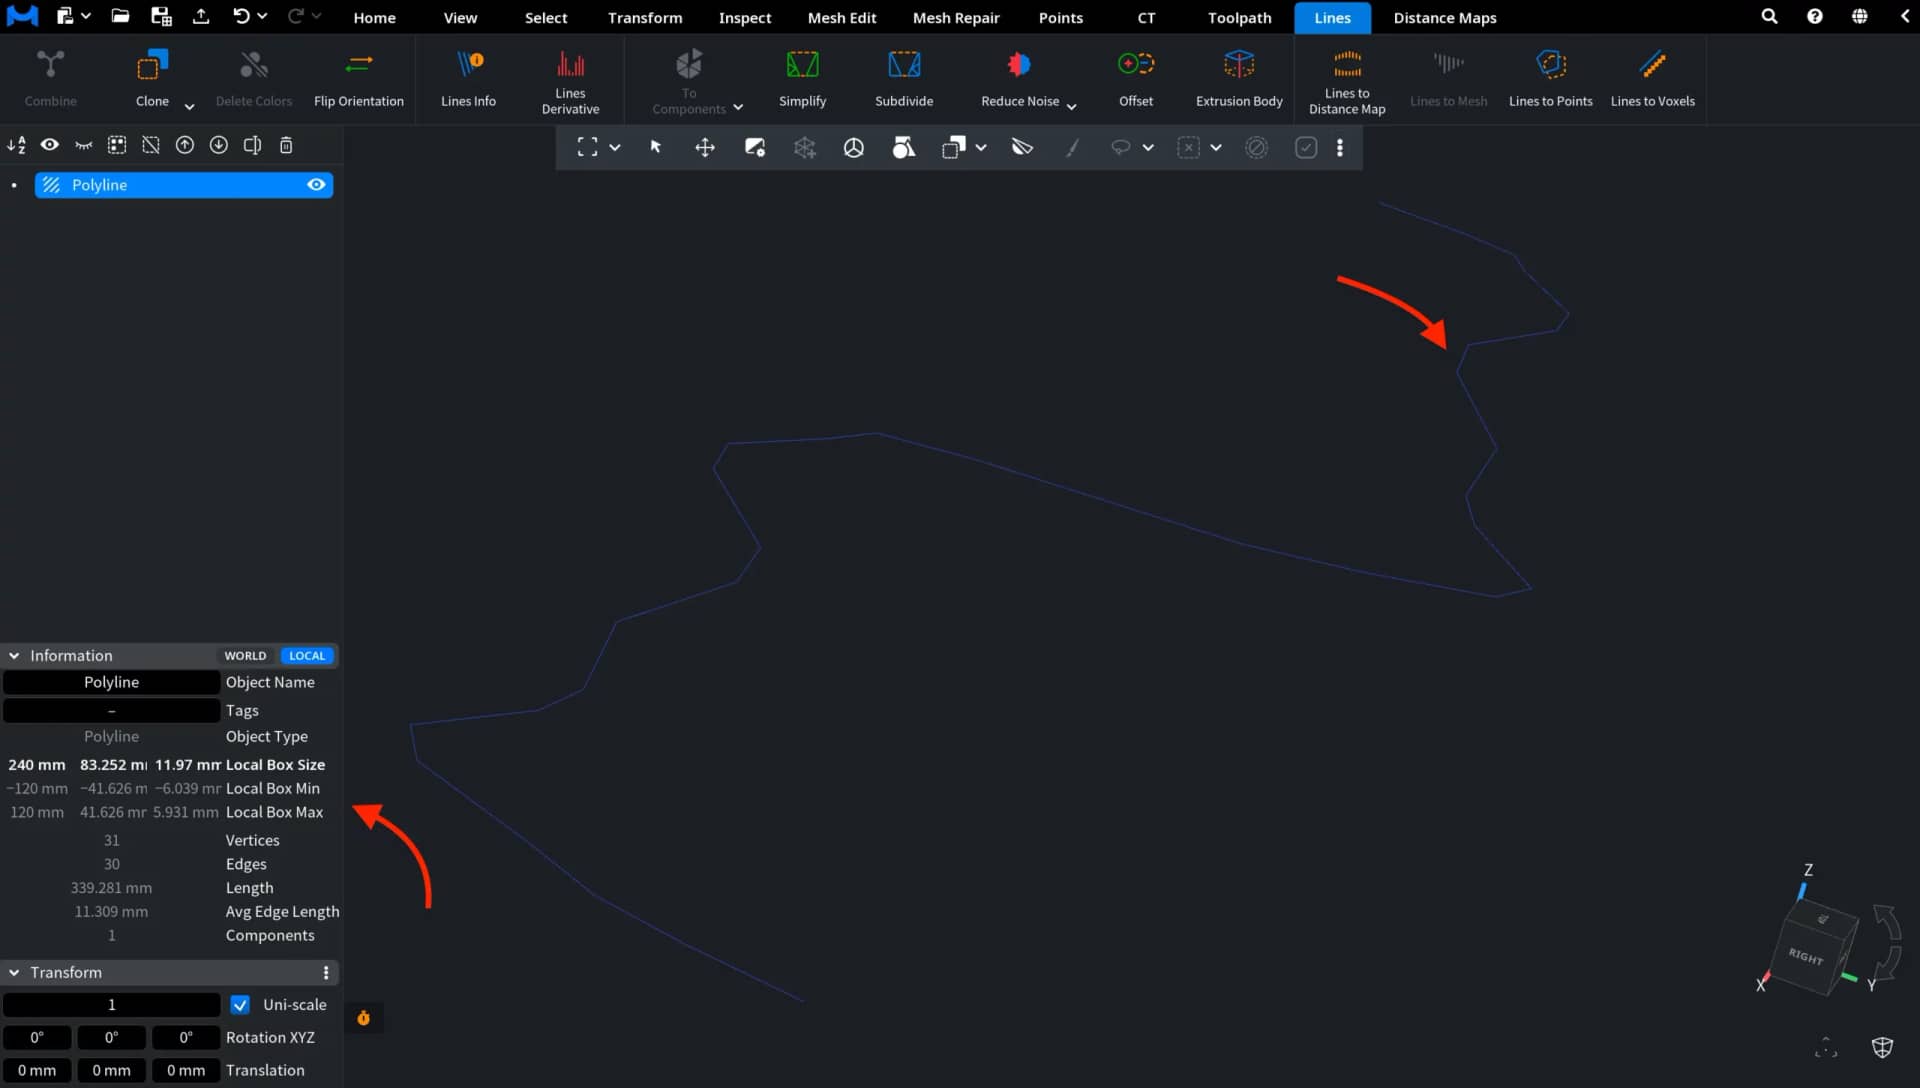The image size is (1920, 1088).
Task: Go to the Distance Maps tab
Action: click(1445, 18)
